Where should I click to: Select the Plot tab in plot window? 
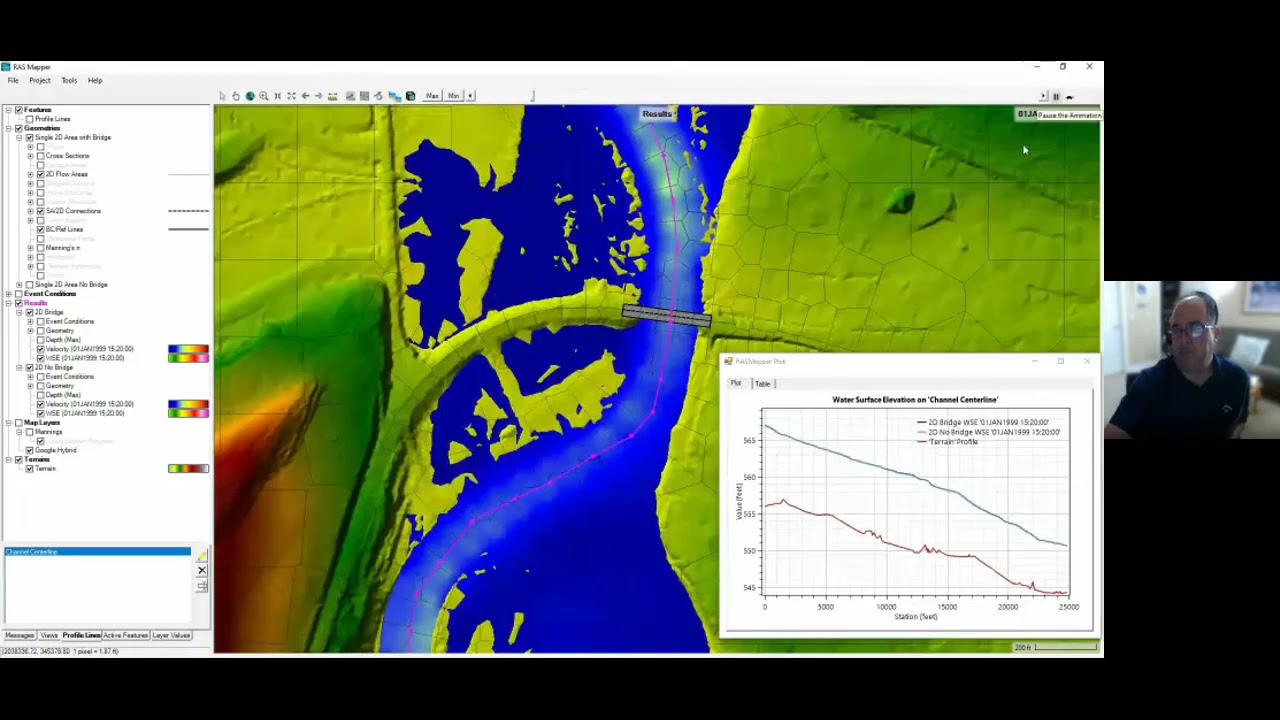[x=736, y=384]
